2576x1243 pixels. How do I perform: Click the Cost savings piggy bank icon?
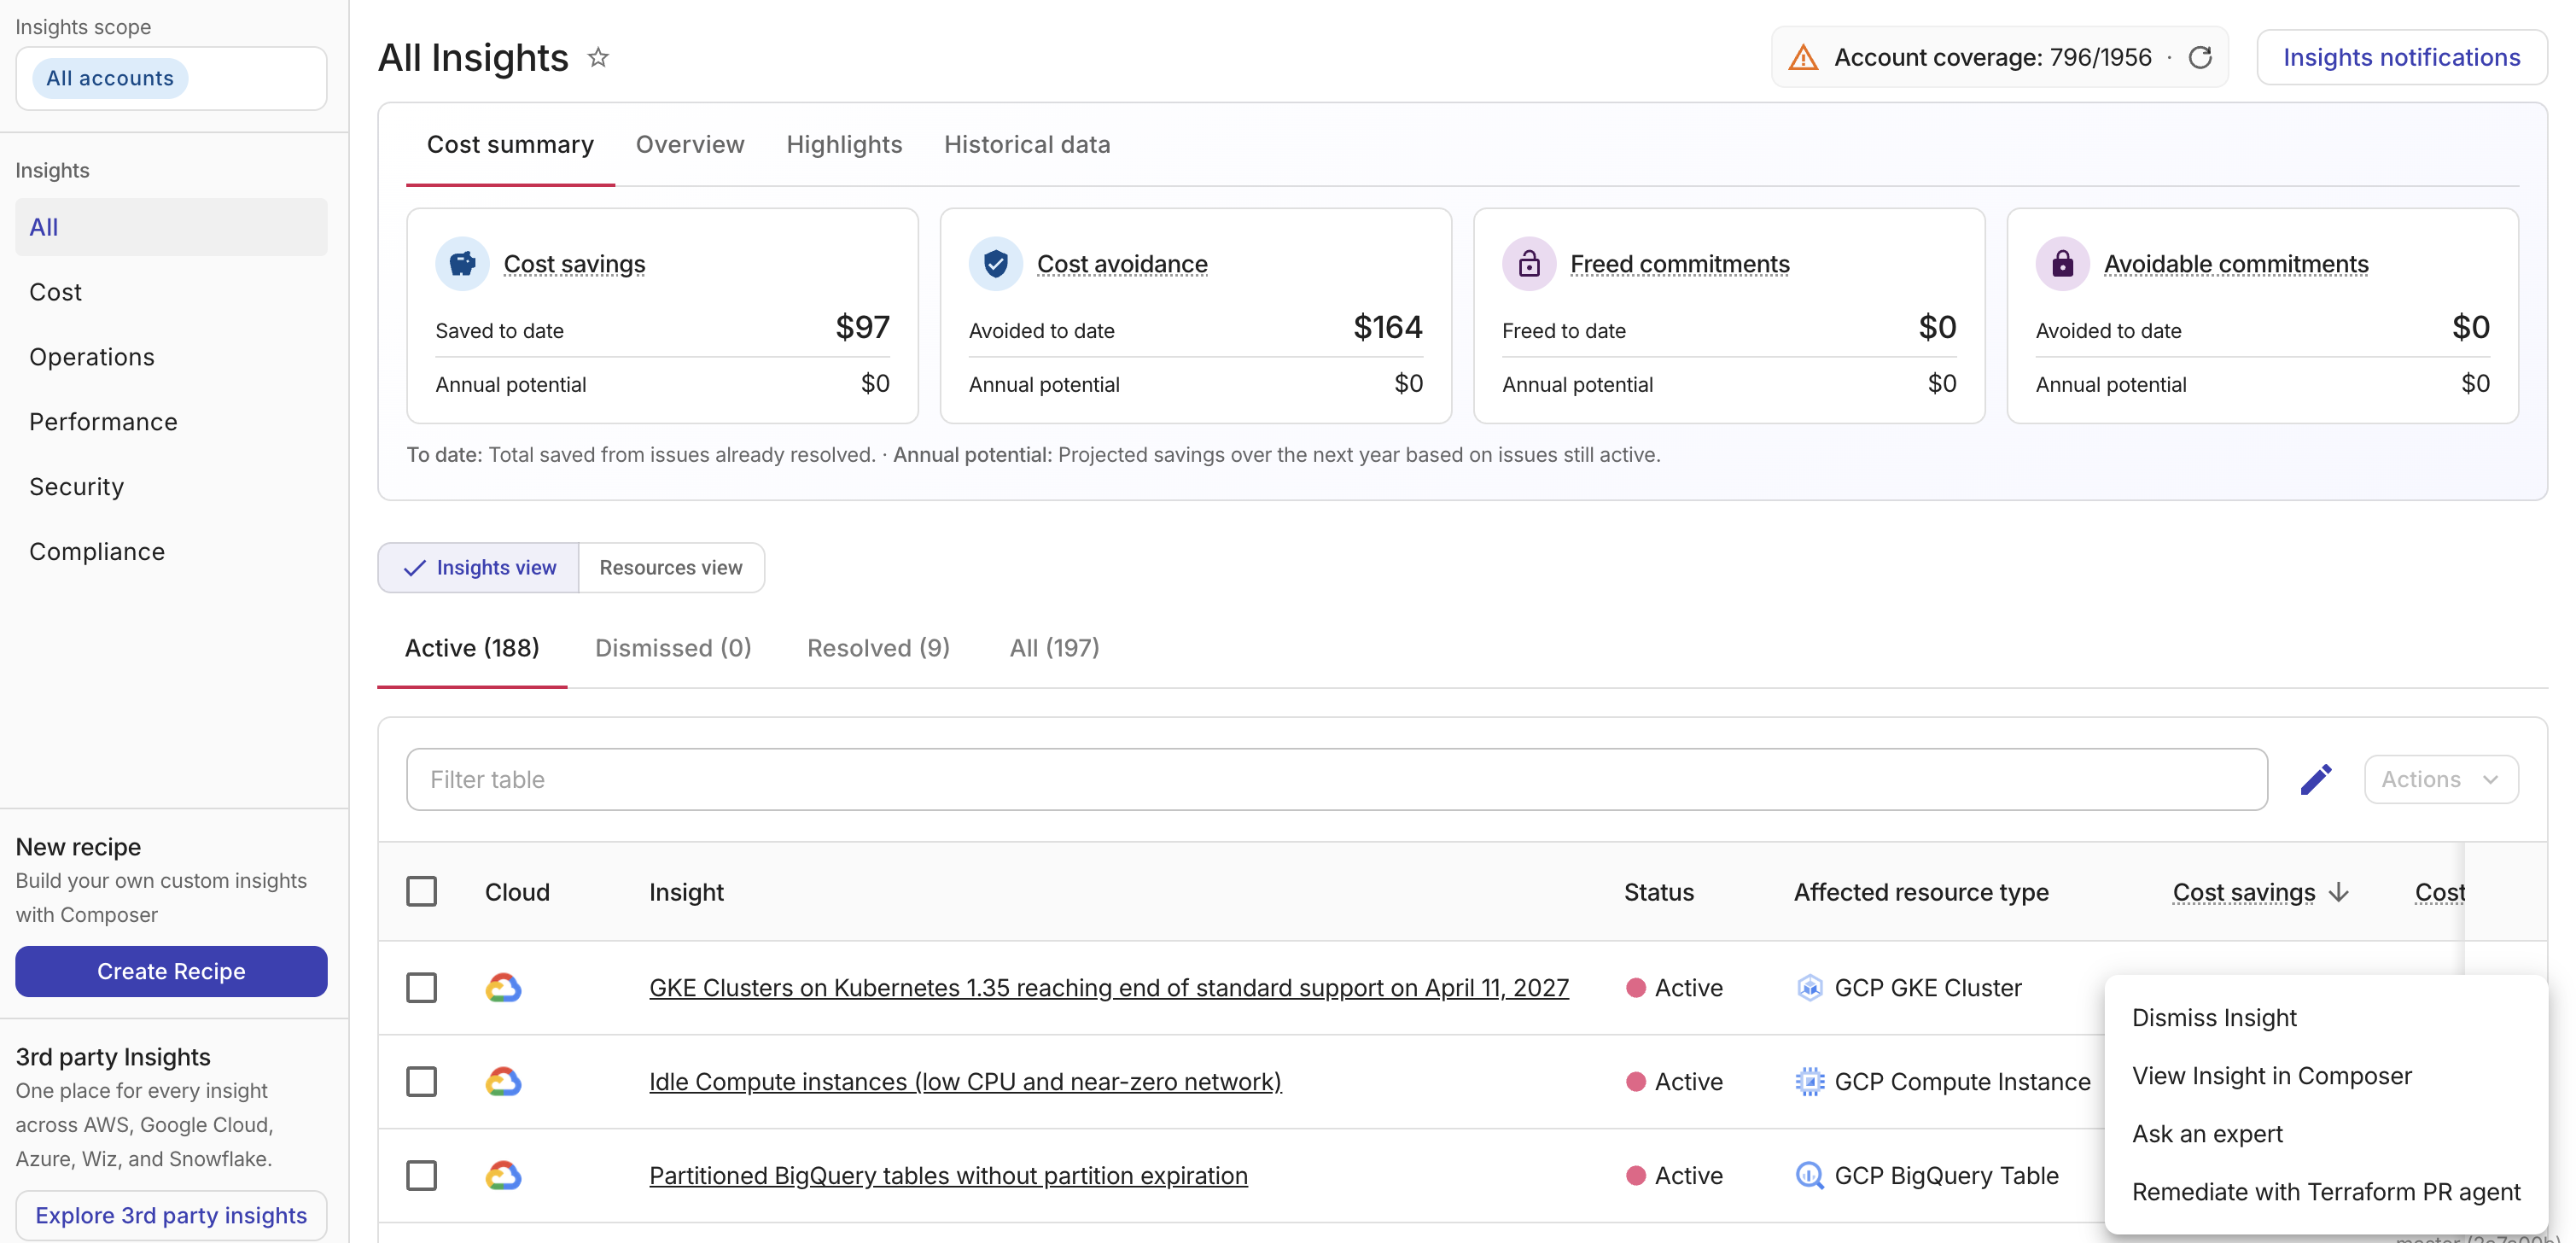pos(462,264)
